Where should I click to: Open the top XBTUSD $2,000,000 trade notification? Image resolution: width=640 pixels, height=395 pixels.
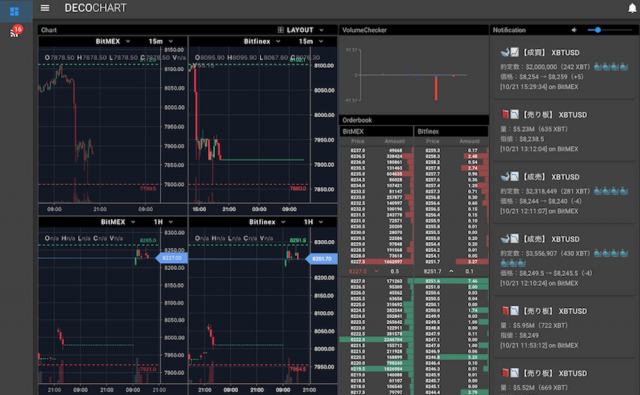click(x=564, y=69)
